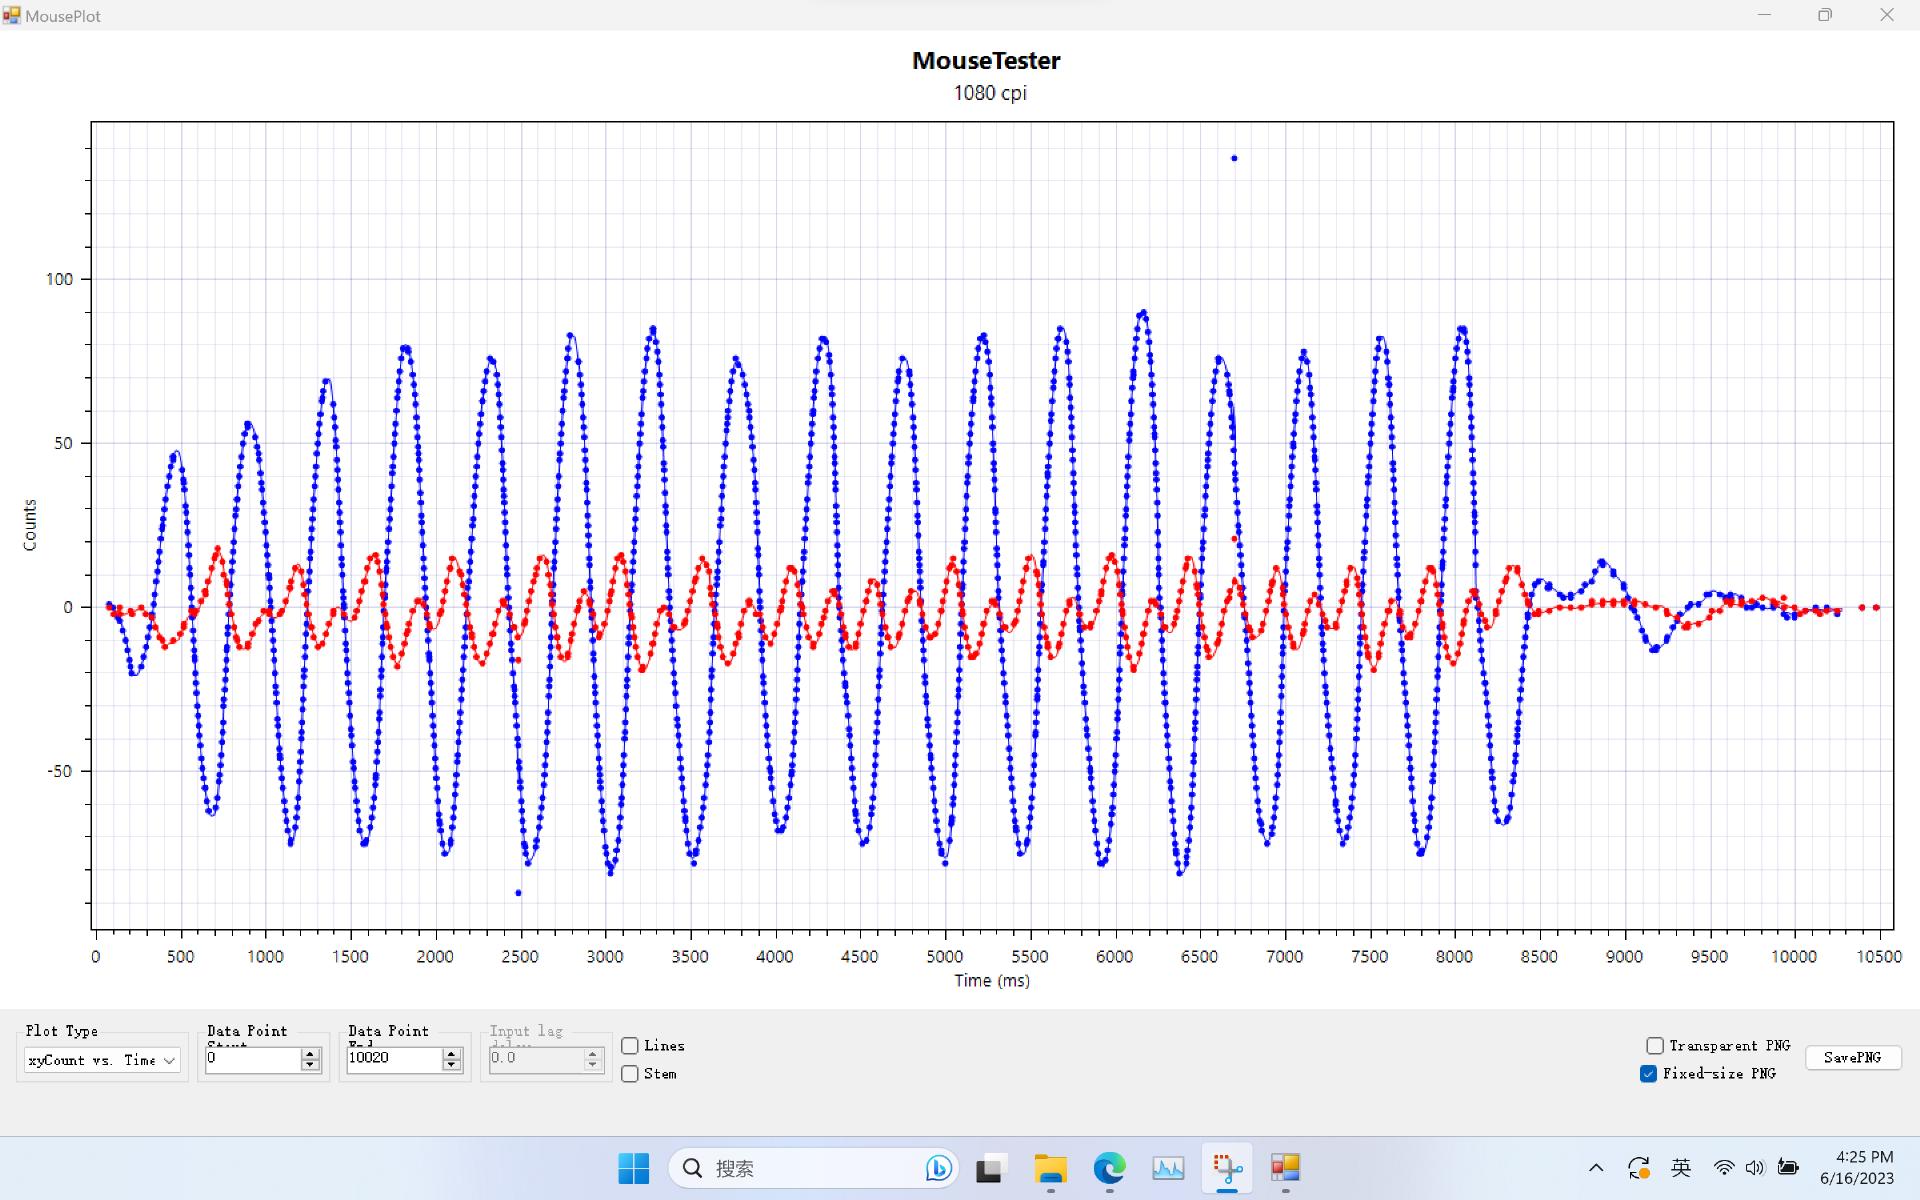Click the MouseTester app taskbar icon
1920x1200 pixels.
click(1285, 1168)
